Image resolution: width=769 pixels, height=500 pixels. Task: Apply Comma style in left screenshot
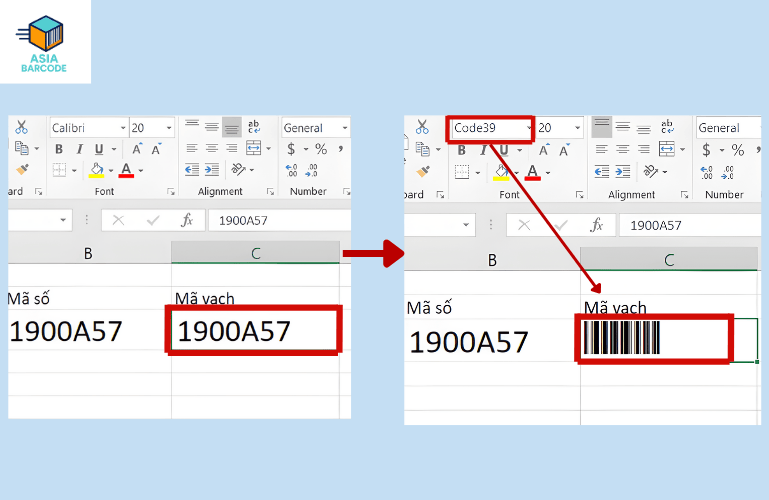click(x=340, y=149)
